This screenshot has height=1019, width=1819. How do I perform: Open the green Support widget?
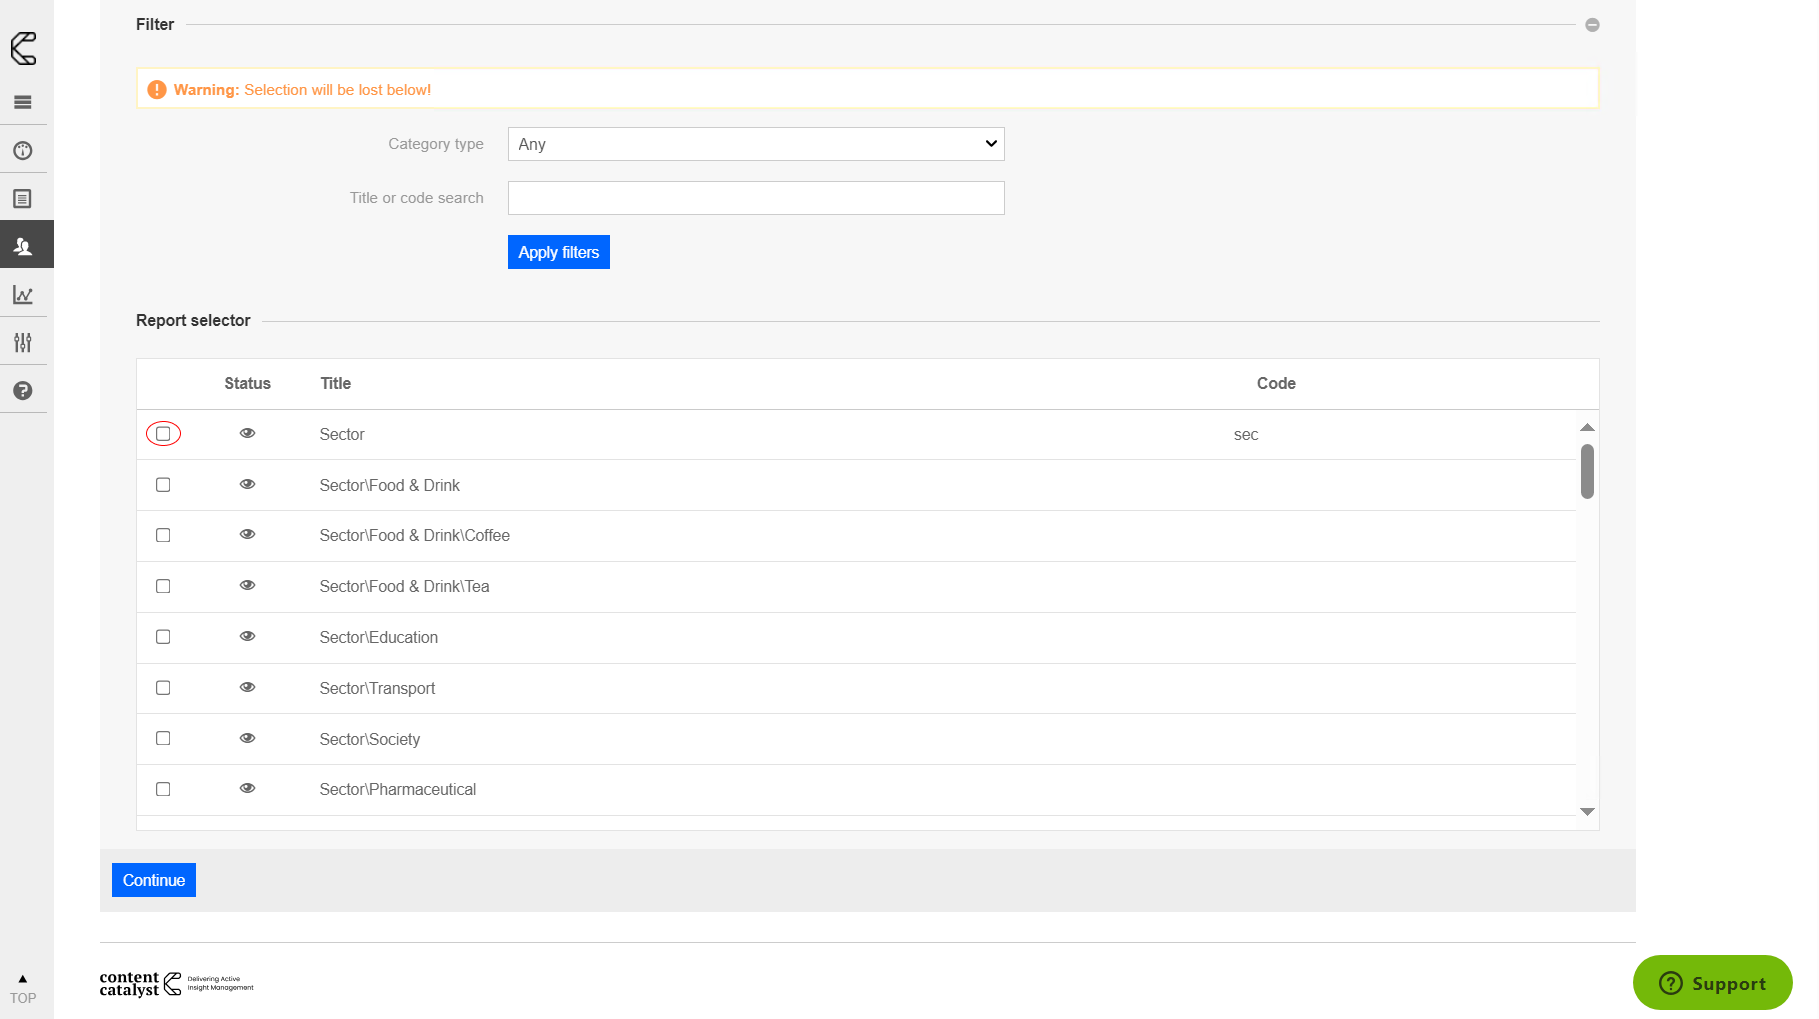[x=1712, y=983]
